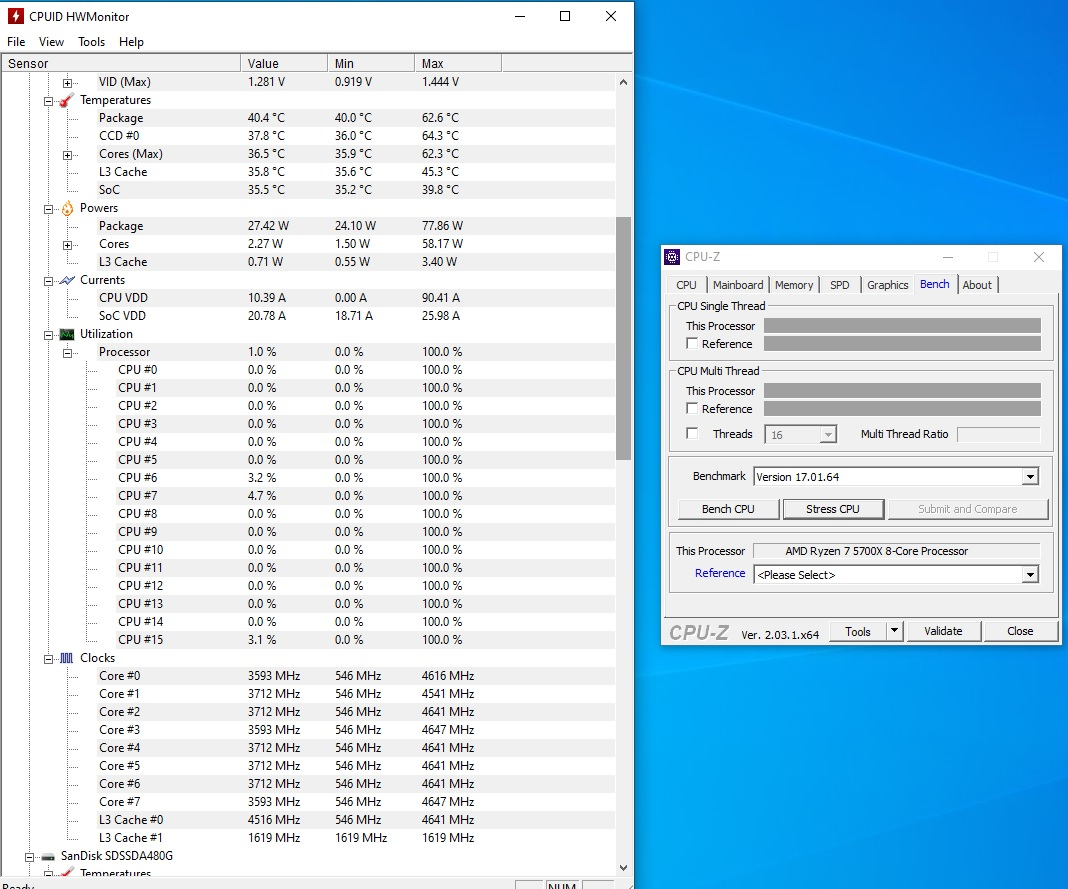Click the Multi Thread Ratio field
Screen dimensions: 1068x889
point(999,435)
